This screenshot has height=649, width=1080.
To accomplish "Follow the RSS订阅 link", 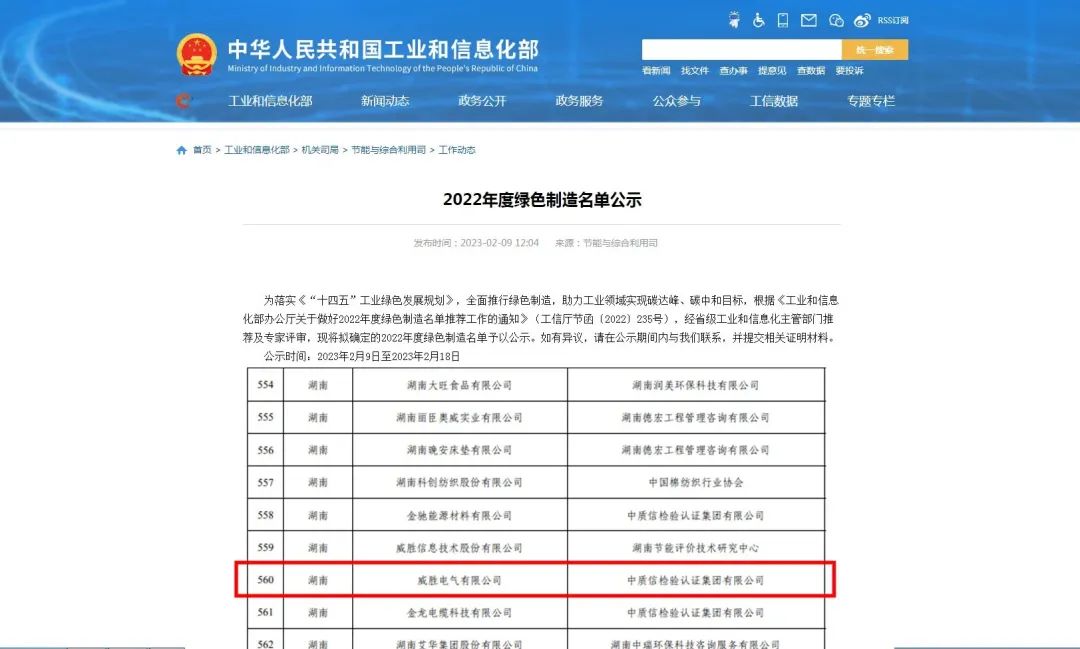I will 891,19.
